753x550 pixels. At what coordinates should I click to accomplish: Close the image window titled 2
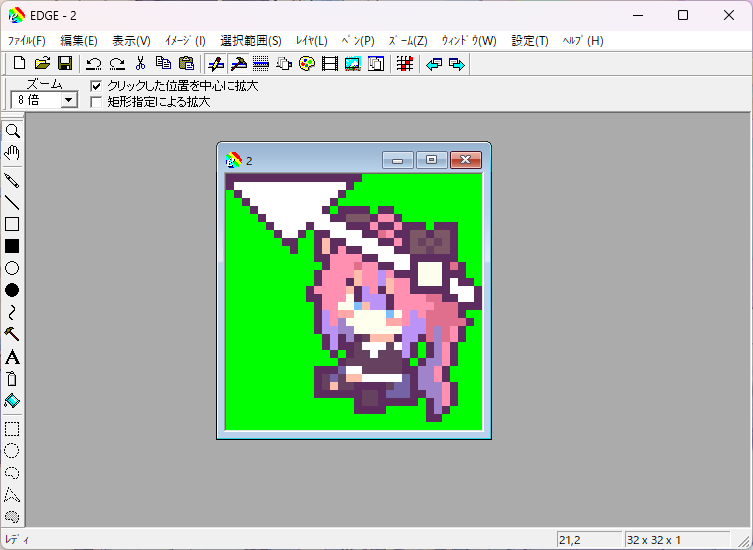pyautogui.click(x=466, y=160)
